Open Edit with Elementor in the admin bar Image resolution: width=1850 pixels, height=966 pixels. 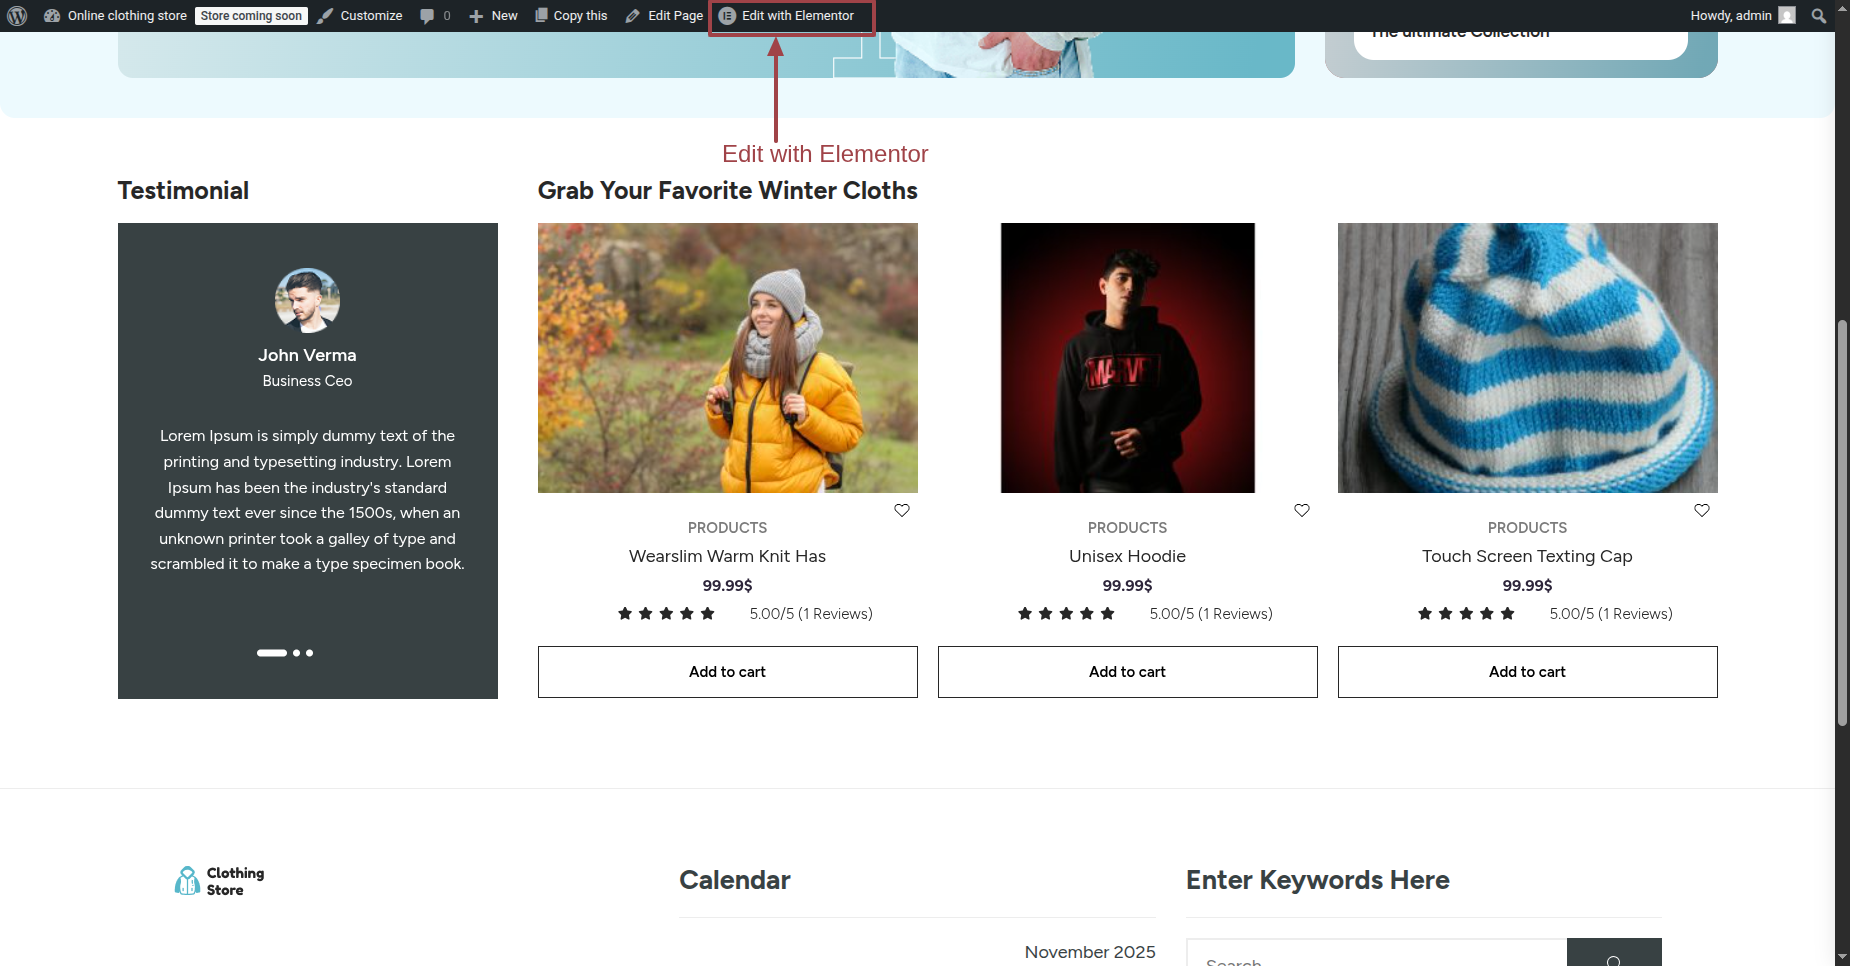pos(787,16)
